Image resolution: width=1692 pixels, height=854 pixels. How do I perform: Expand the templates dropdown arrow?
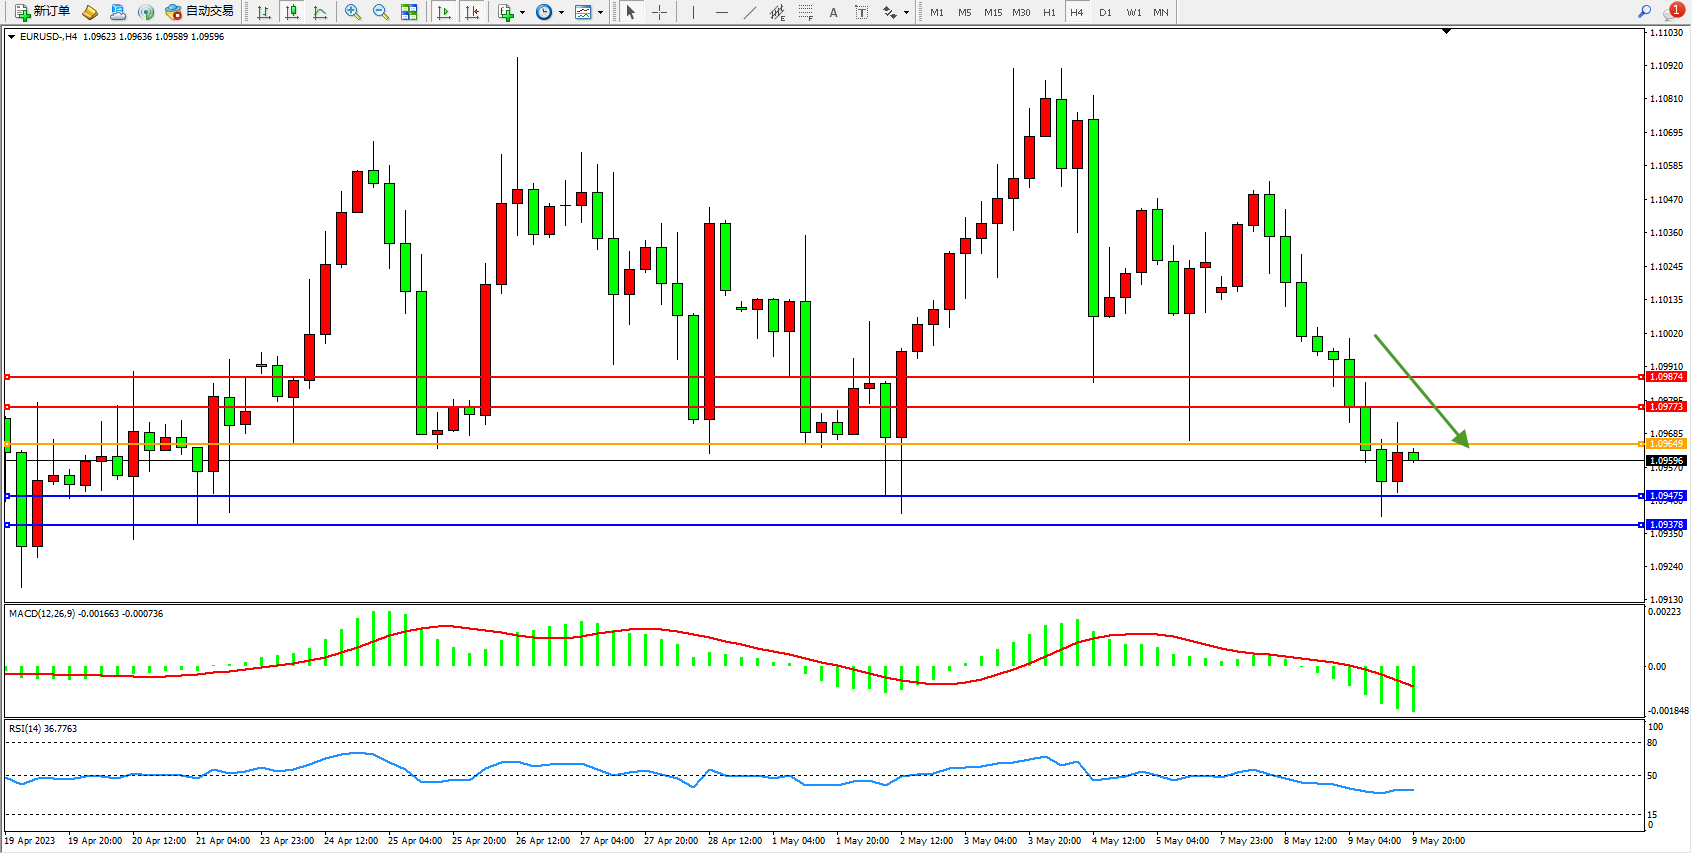[600, 13]
